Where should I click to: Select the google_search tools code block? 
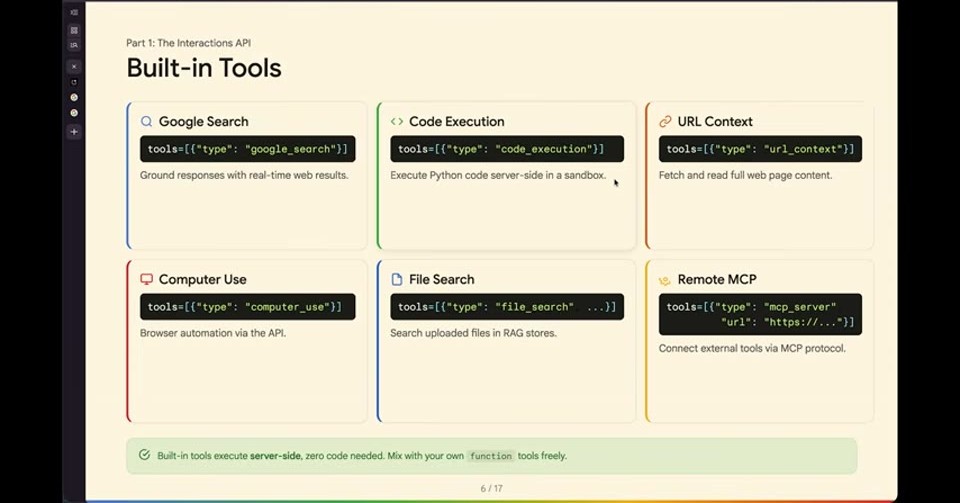[247, 149]
